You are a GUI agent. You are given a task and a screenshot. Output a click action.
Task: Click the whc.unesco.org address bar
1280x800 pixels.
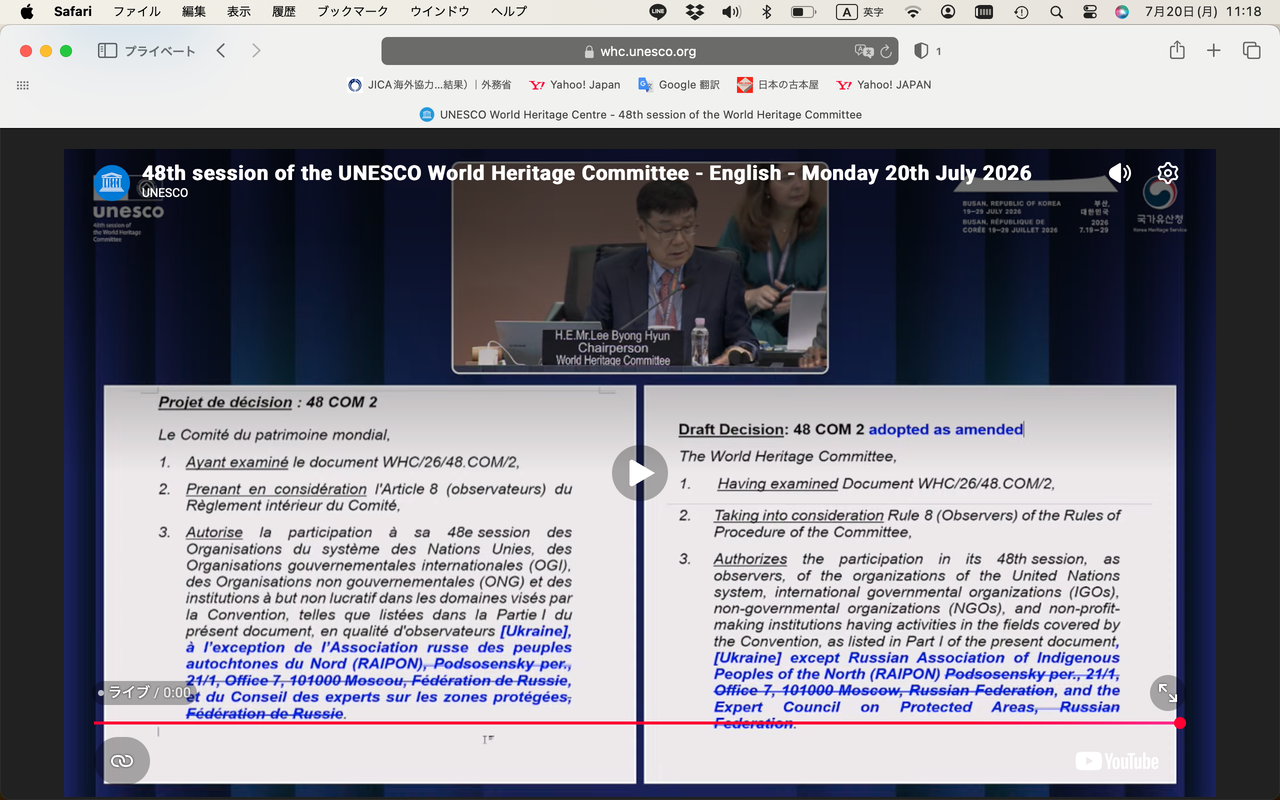(x=640, y=51)
